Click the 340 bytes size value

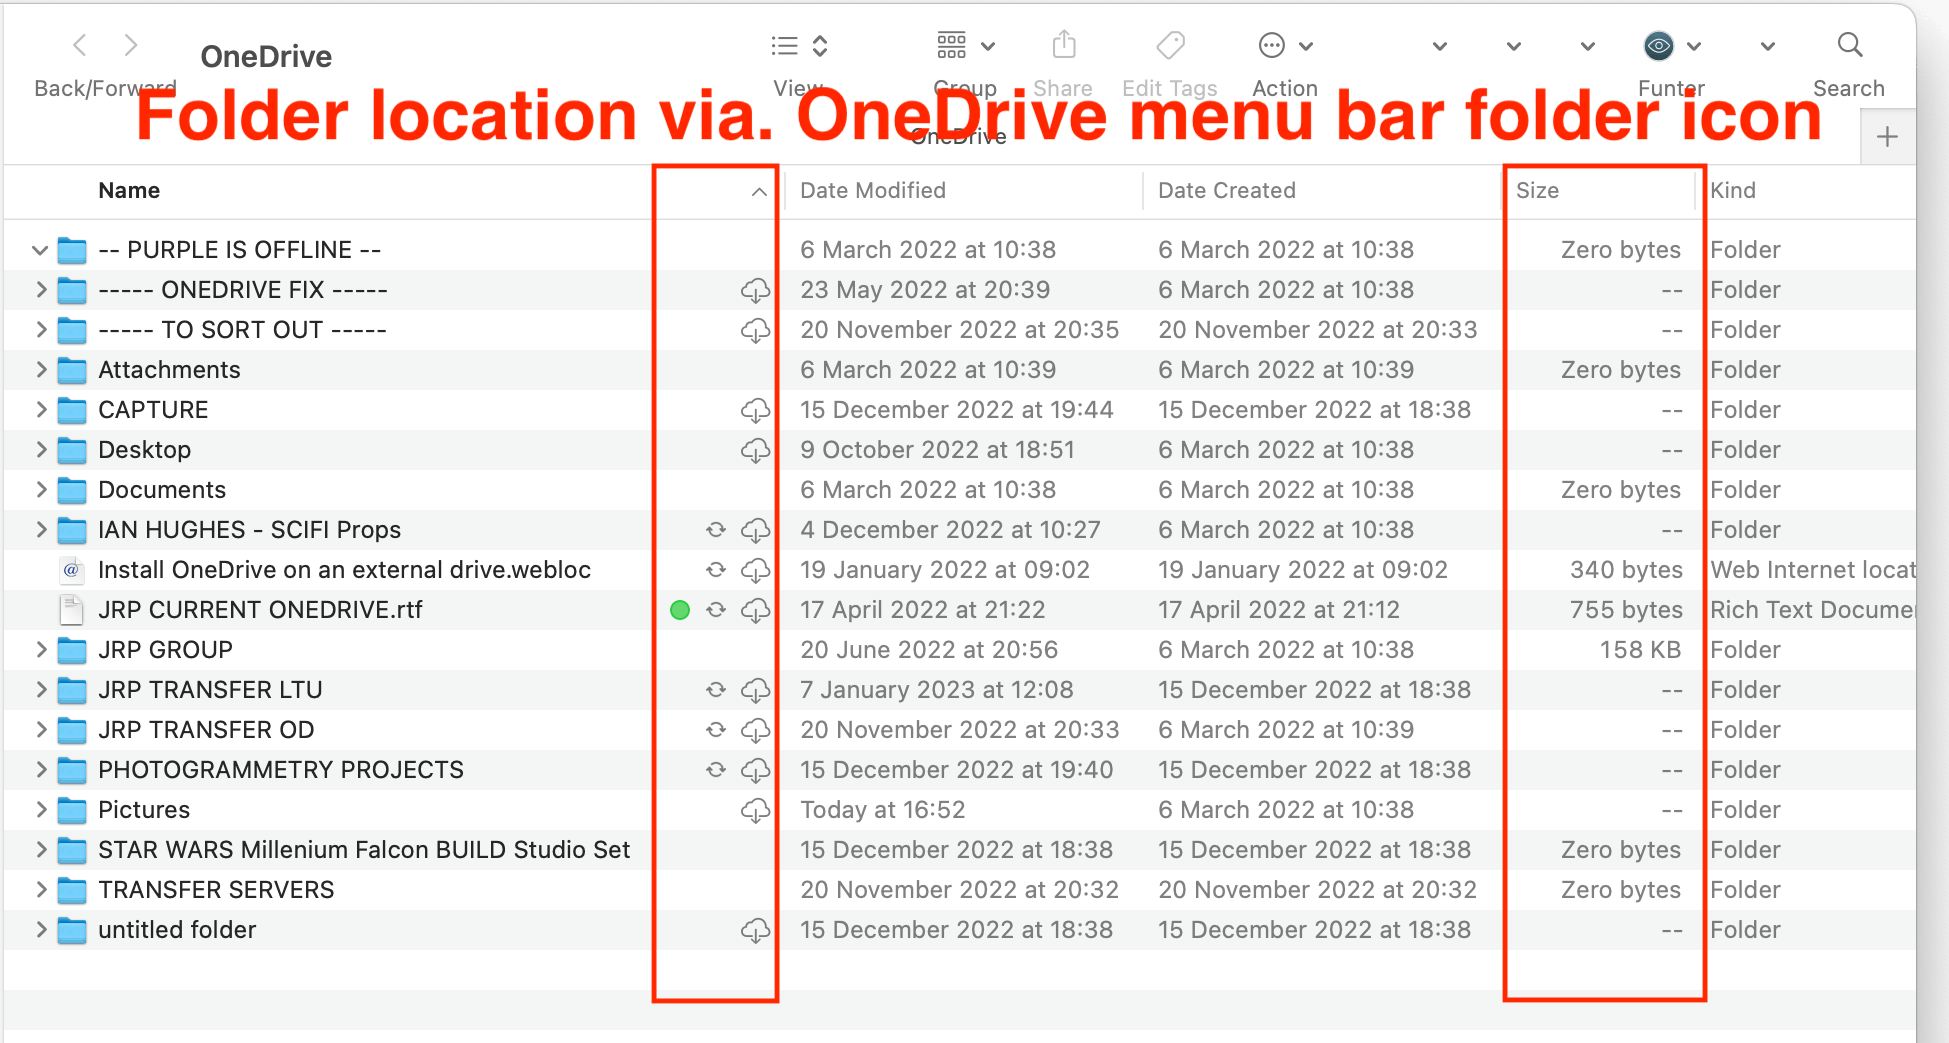click(1626, 570)
